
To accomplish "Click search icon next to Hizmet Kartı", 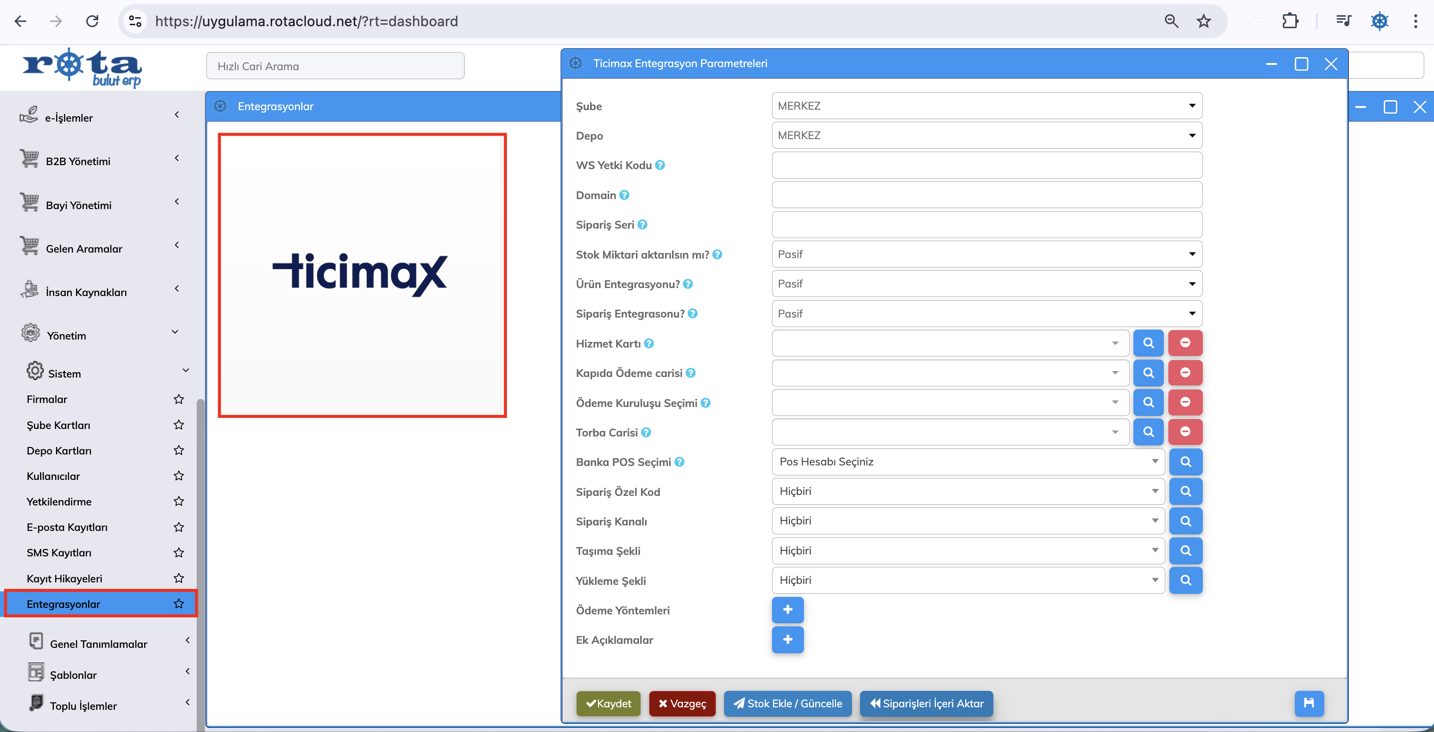I will (1148, 343).
